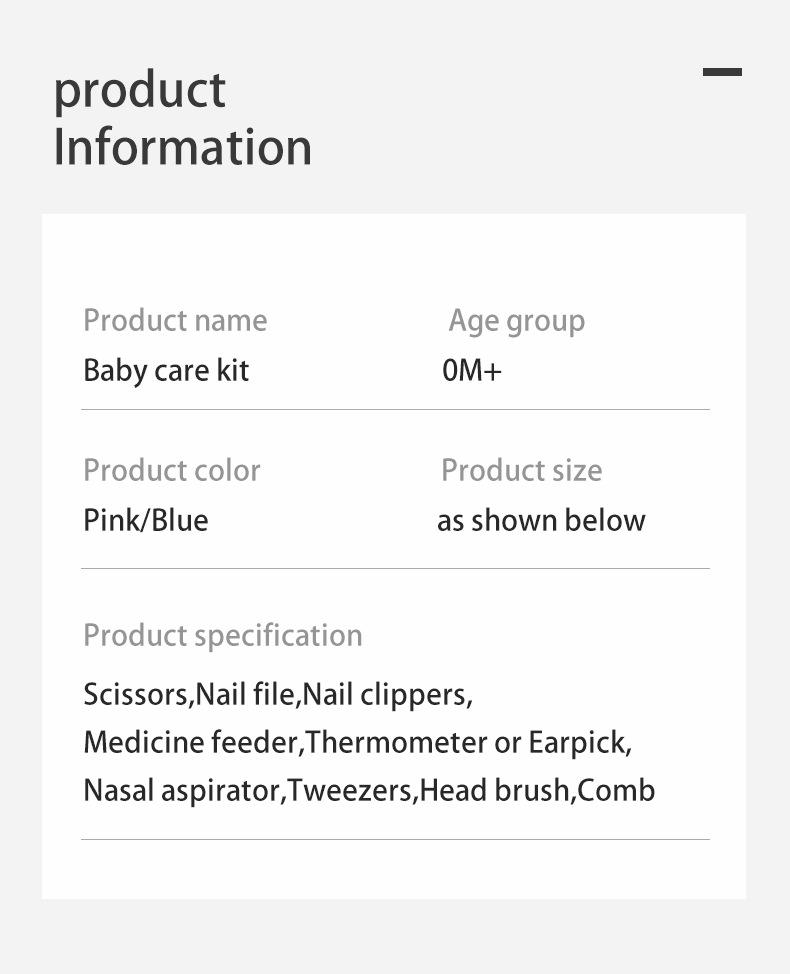Select the "Age group" label
The image size is (790, 974).
[516, 321]
